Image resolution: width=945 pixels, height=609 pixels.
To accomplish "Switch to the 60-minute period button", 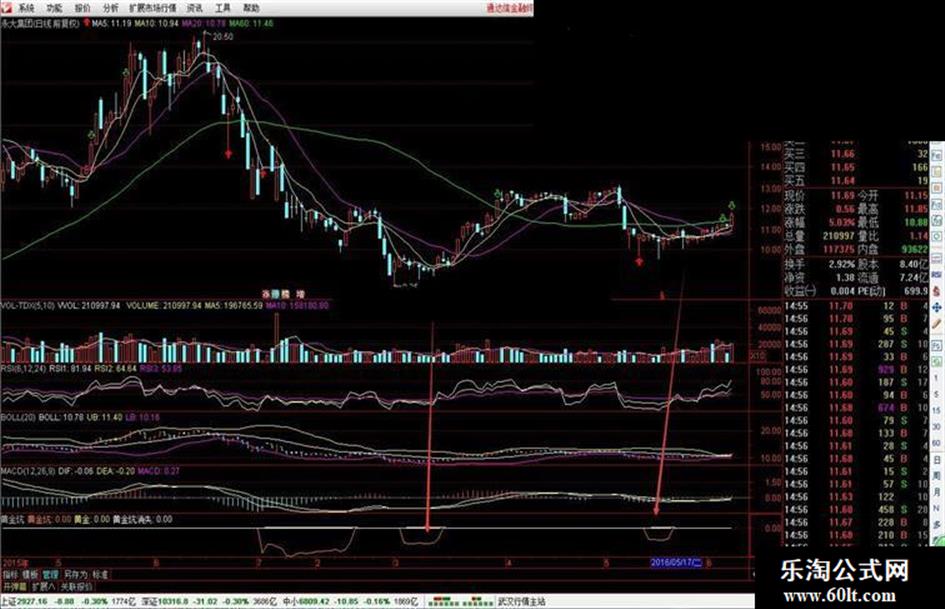I will click(x=937, y=443).
